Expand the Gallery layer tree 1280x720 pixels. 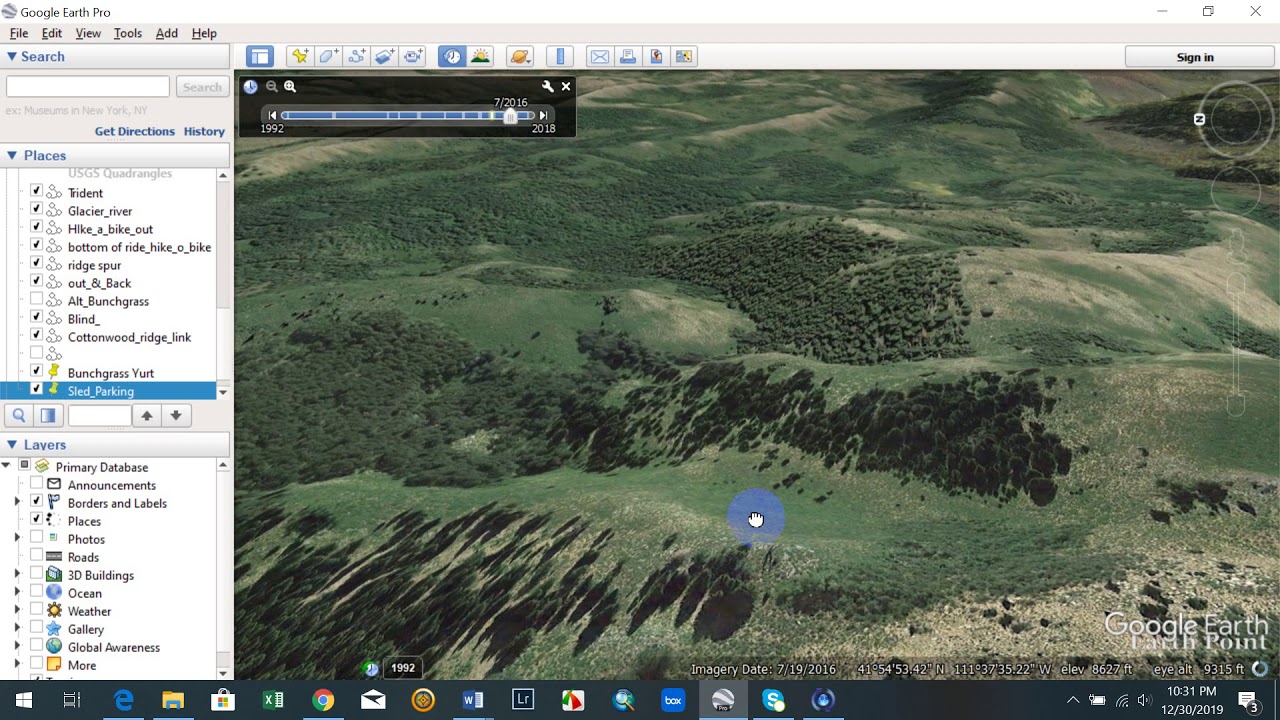coord(17,628)
